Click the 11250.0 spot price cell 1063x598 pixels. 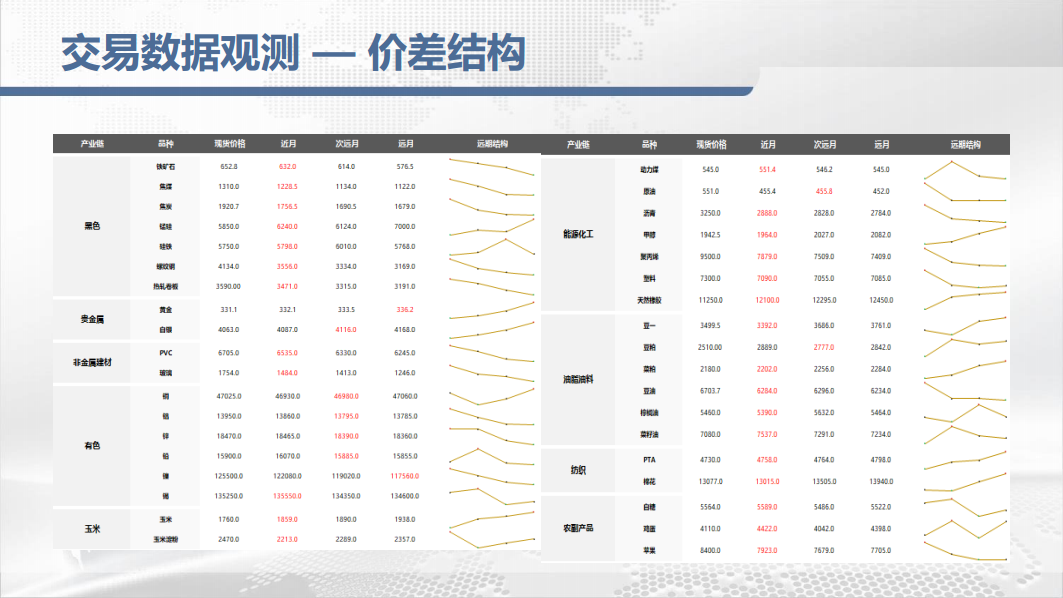711,300
